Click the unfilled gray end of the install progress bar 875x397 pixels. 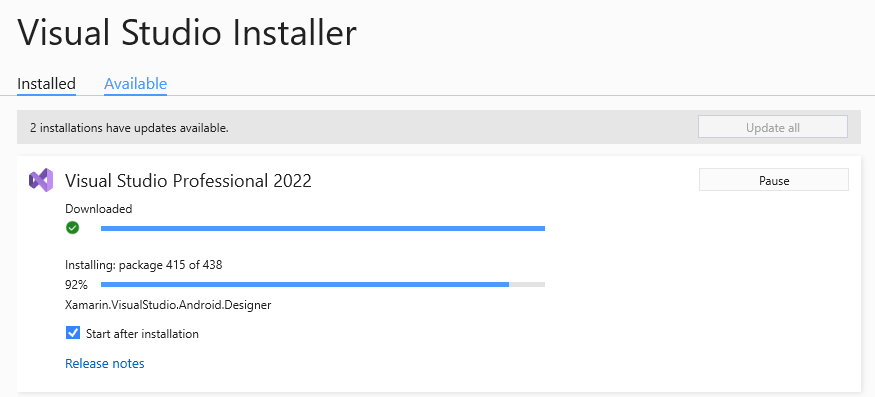tap(527, 285)
